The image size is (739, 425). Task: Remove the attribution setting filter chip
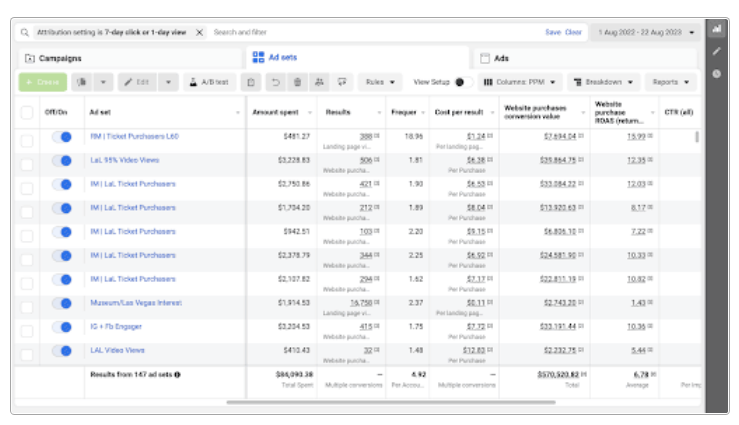pyautogui.click(x=199, y=33)
